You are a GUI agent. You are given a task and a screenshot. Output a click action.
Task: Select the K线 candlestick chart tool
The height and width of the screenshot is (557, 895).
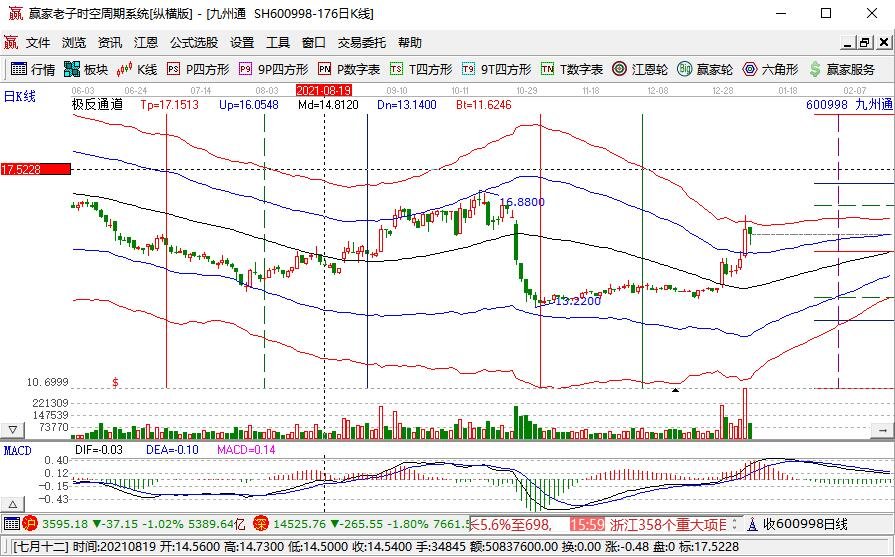(136, 70)
